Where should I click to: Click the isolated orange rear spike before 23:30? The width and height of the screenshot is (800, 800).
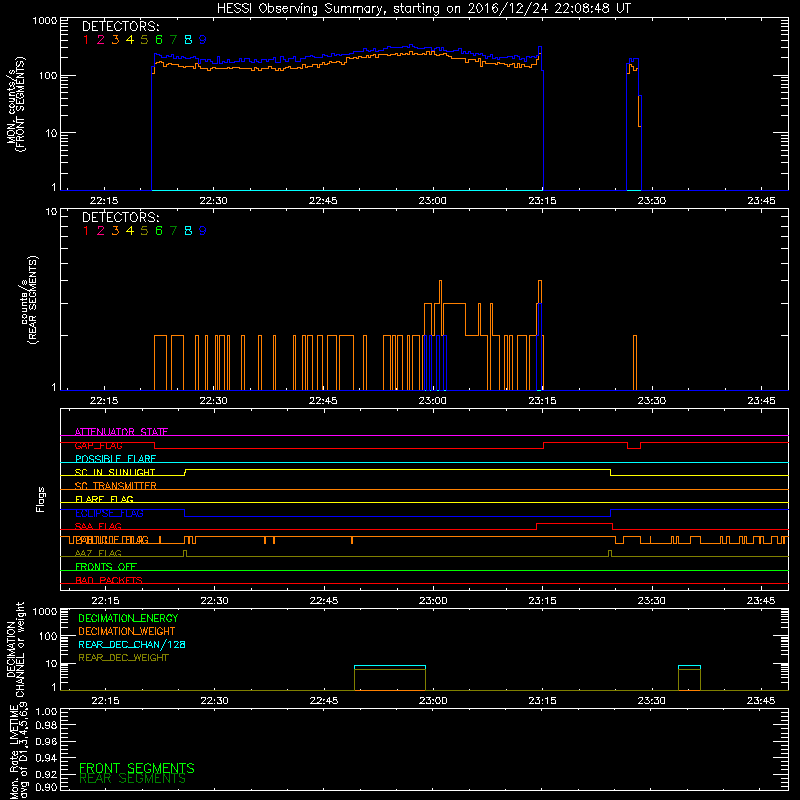(635, 363)
